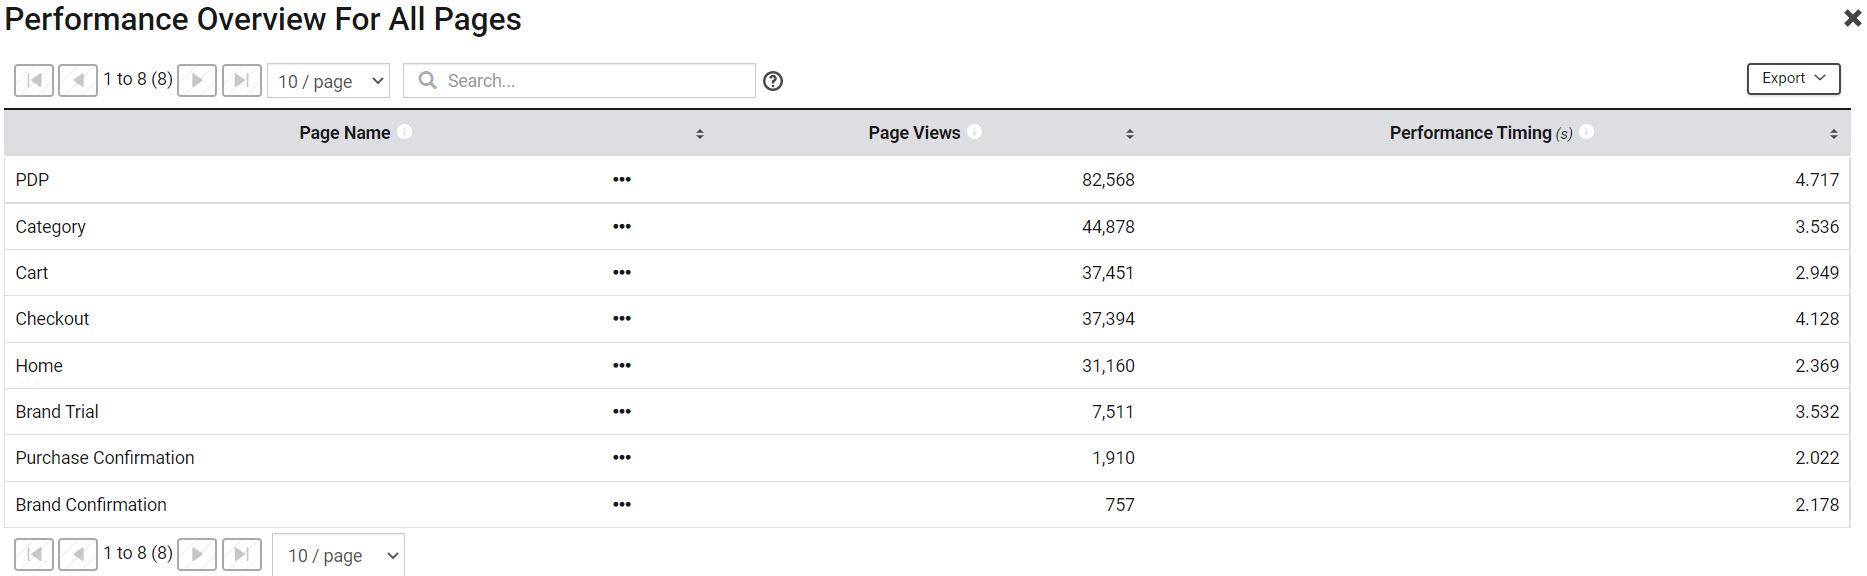Close the Performance Overview panel
Image resolution: width=1867 pixels, height=576 pixels.
pyautogui.click(x=1852, y=18)
